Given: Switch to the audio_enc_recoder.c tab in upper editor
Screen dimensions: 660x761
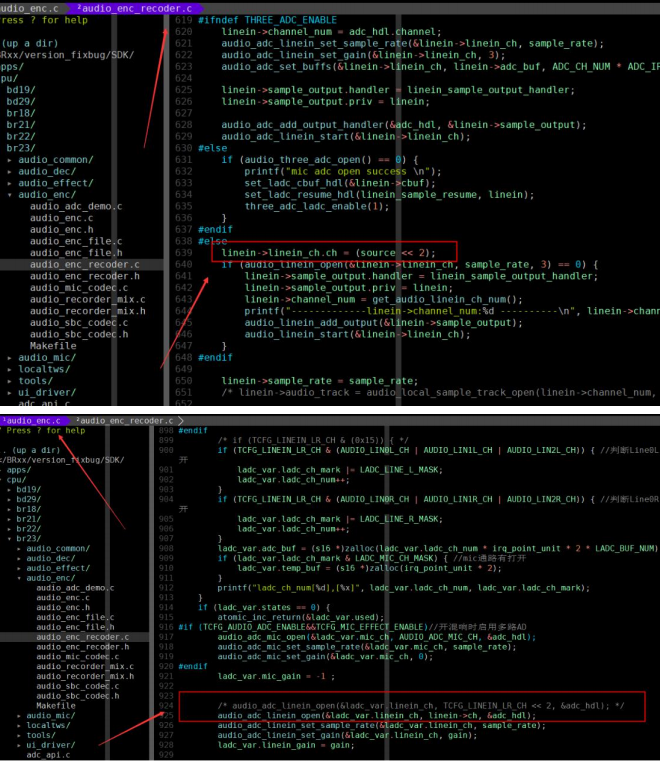Looking at the screenshot, I should click(x=134, y=8).
